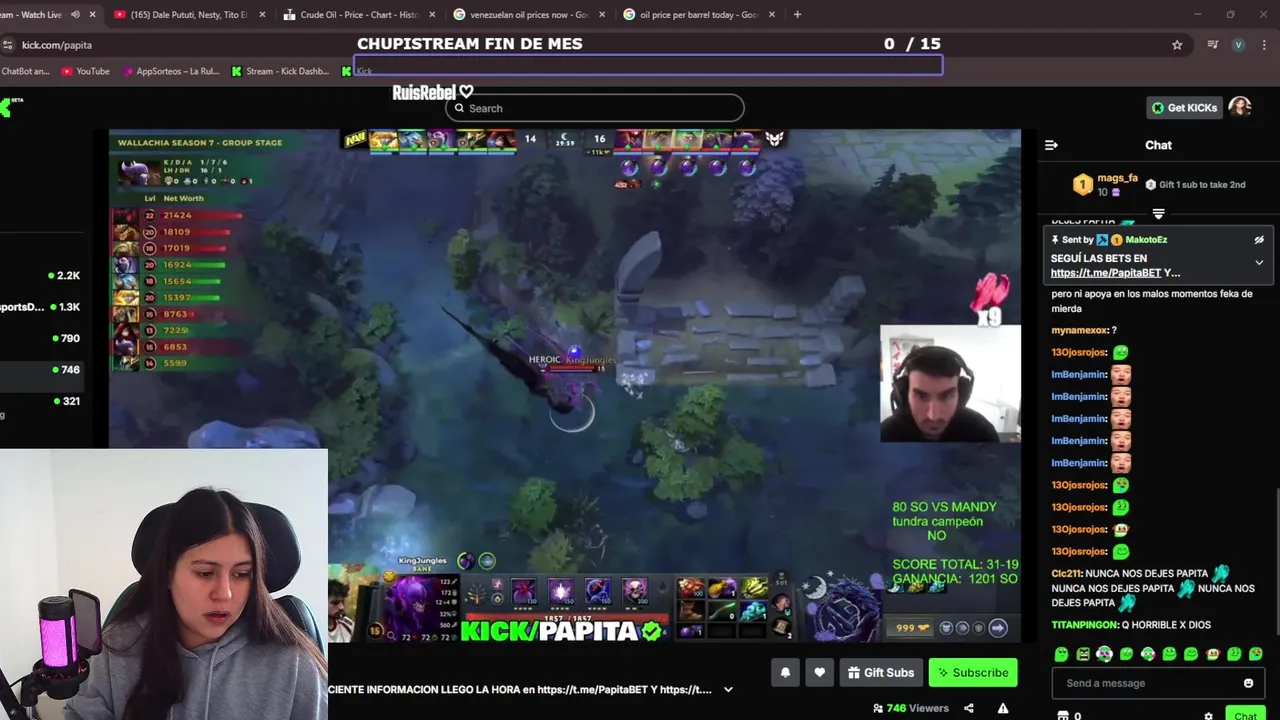Click the last emote in quick bar
The width and height of the screenshot is (1280, 720).
pyautogui.click(x=1256, y=654)
